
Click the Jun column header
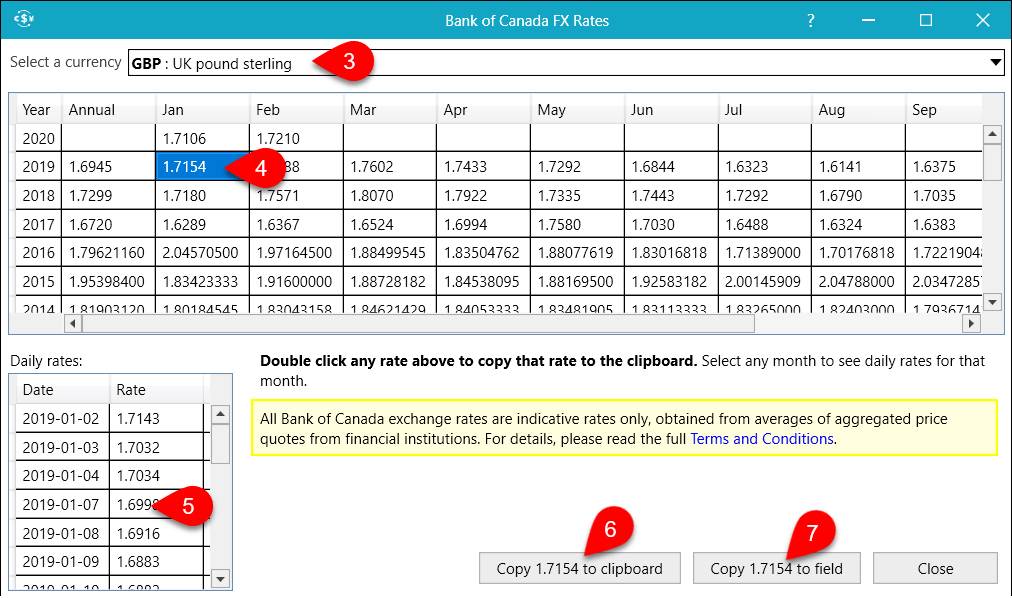click(x=671, y=110)
